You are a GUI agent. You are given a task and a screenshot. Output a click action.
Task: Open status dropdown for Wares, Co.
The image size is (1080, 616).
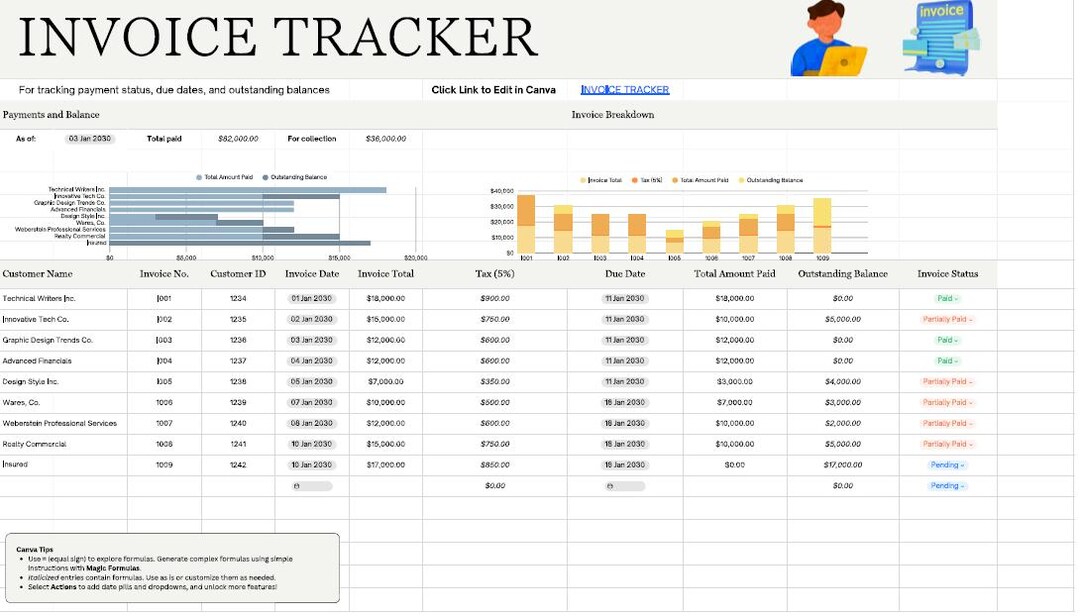tap(947, 402)
